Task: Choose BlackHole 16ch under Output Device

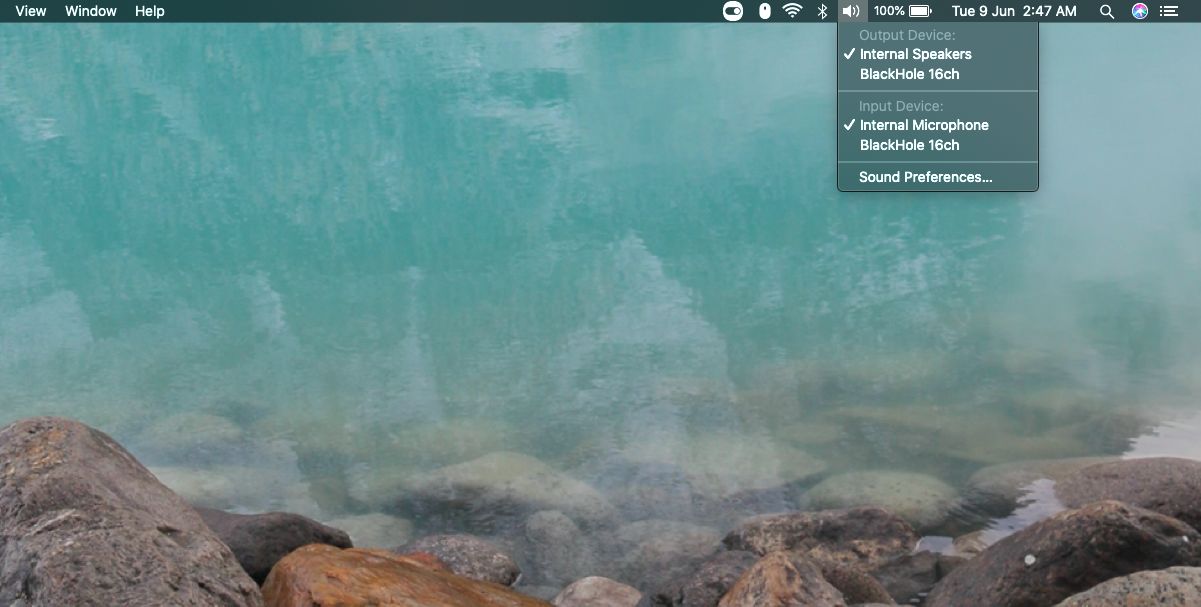Action: point(938,74)
